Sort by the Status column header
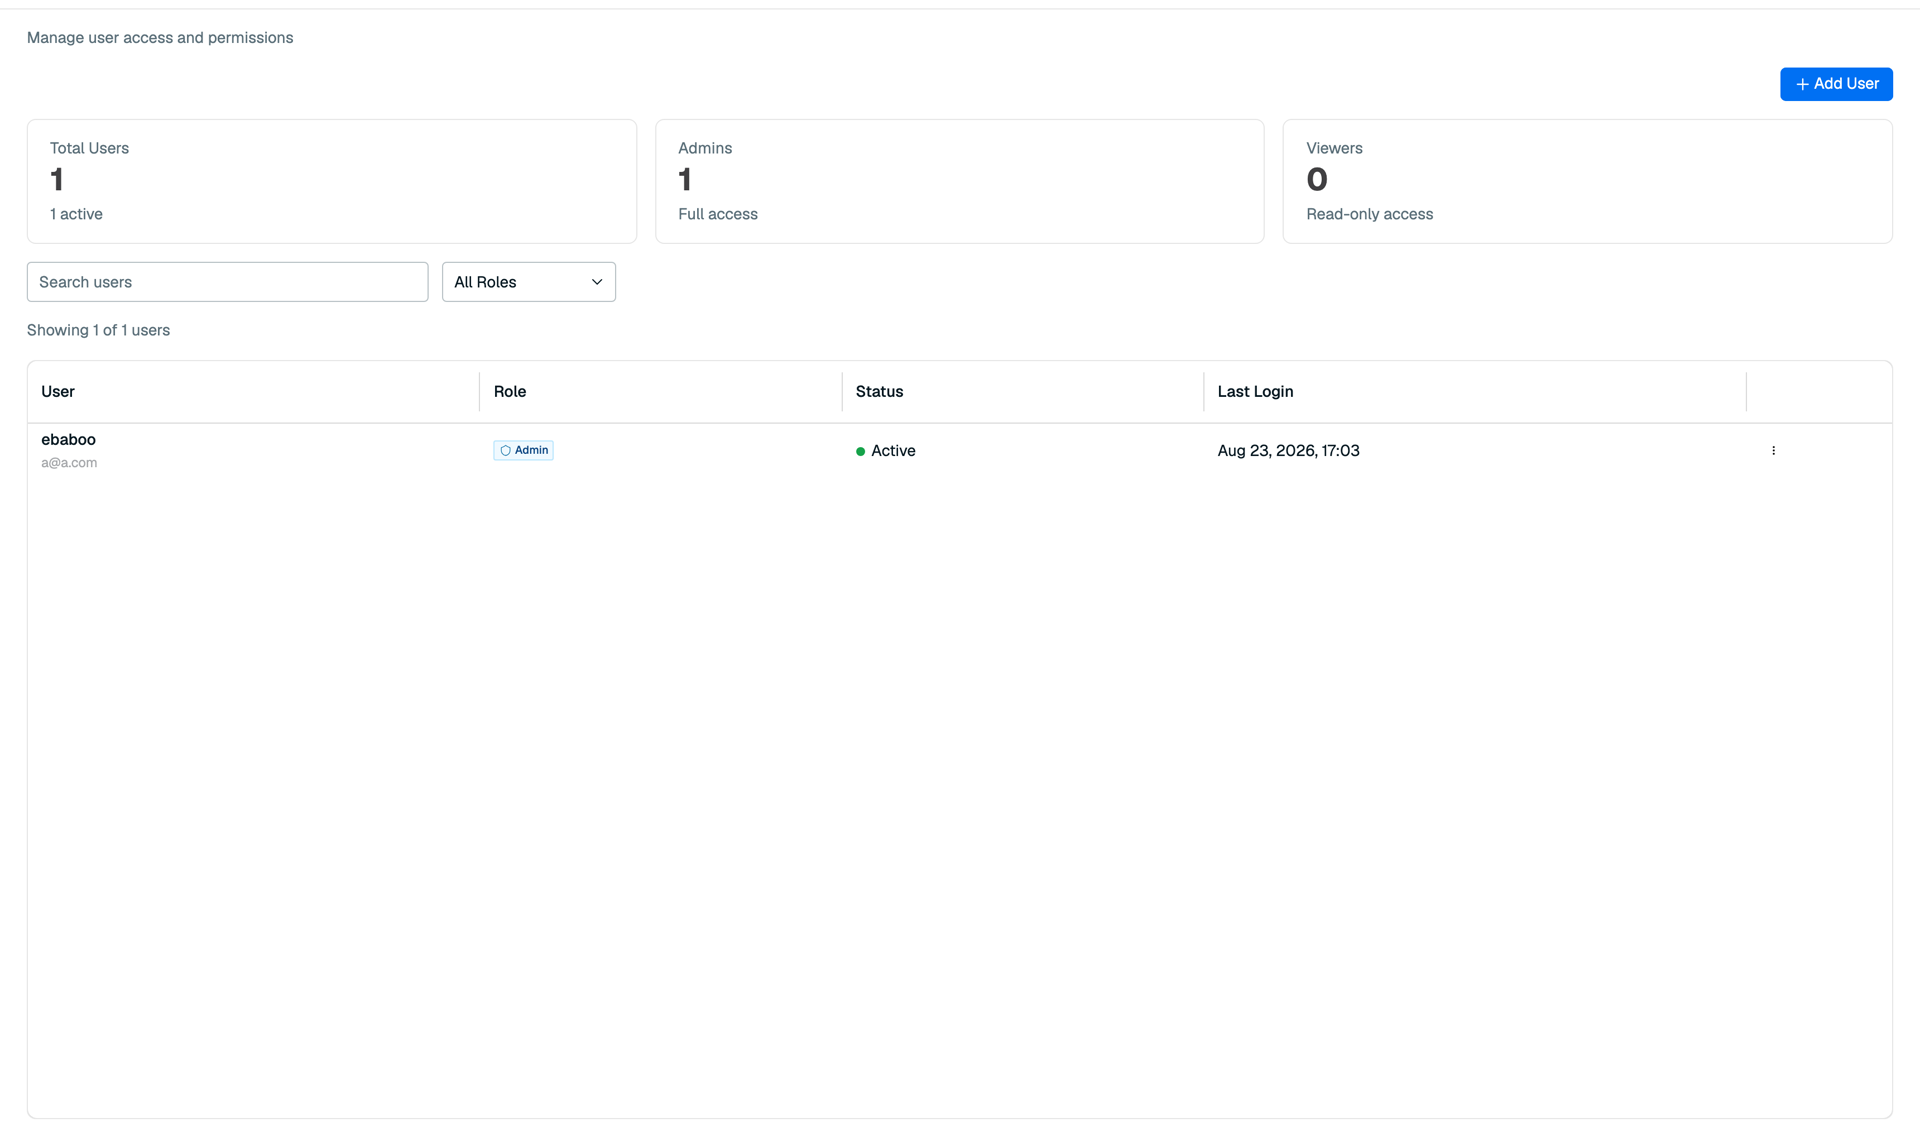 click(x=879, y=392)
